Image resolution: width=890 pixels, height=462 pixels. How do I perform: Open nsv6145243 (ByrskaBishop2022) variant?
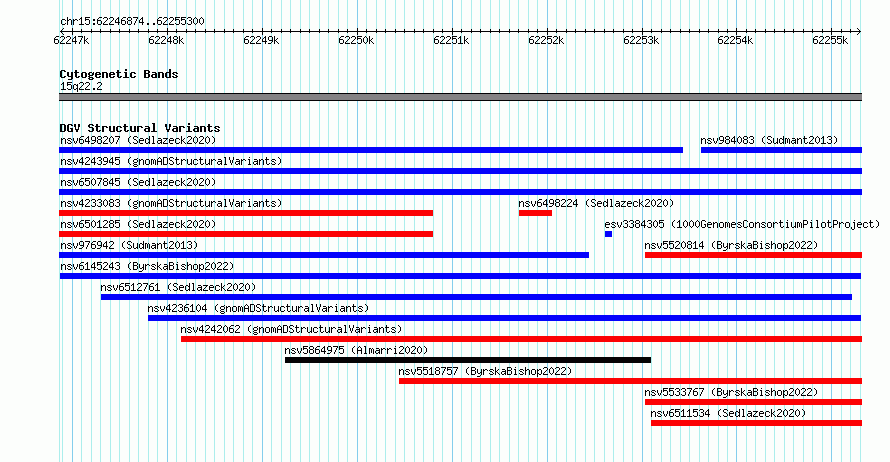point(147,266)
